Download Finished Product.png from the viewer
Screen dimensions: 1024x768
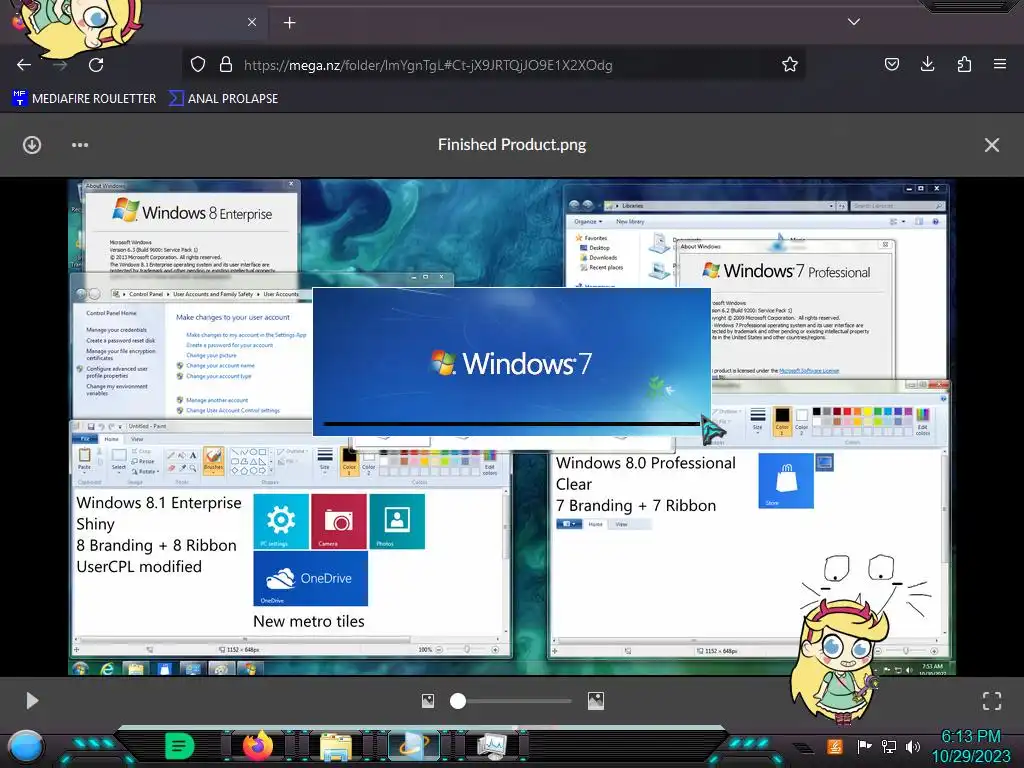(32, 145)
